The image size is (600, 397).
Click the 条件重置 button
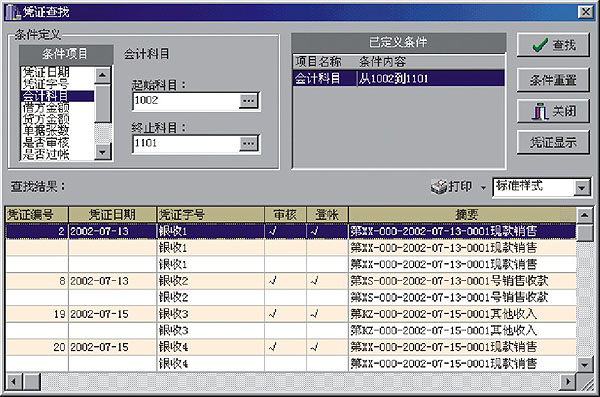553,80
